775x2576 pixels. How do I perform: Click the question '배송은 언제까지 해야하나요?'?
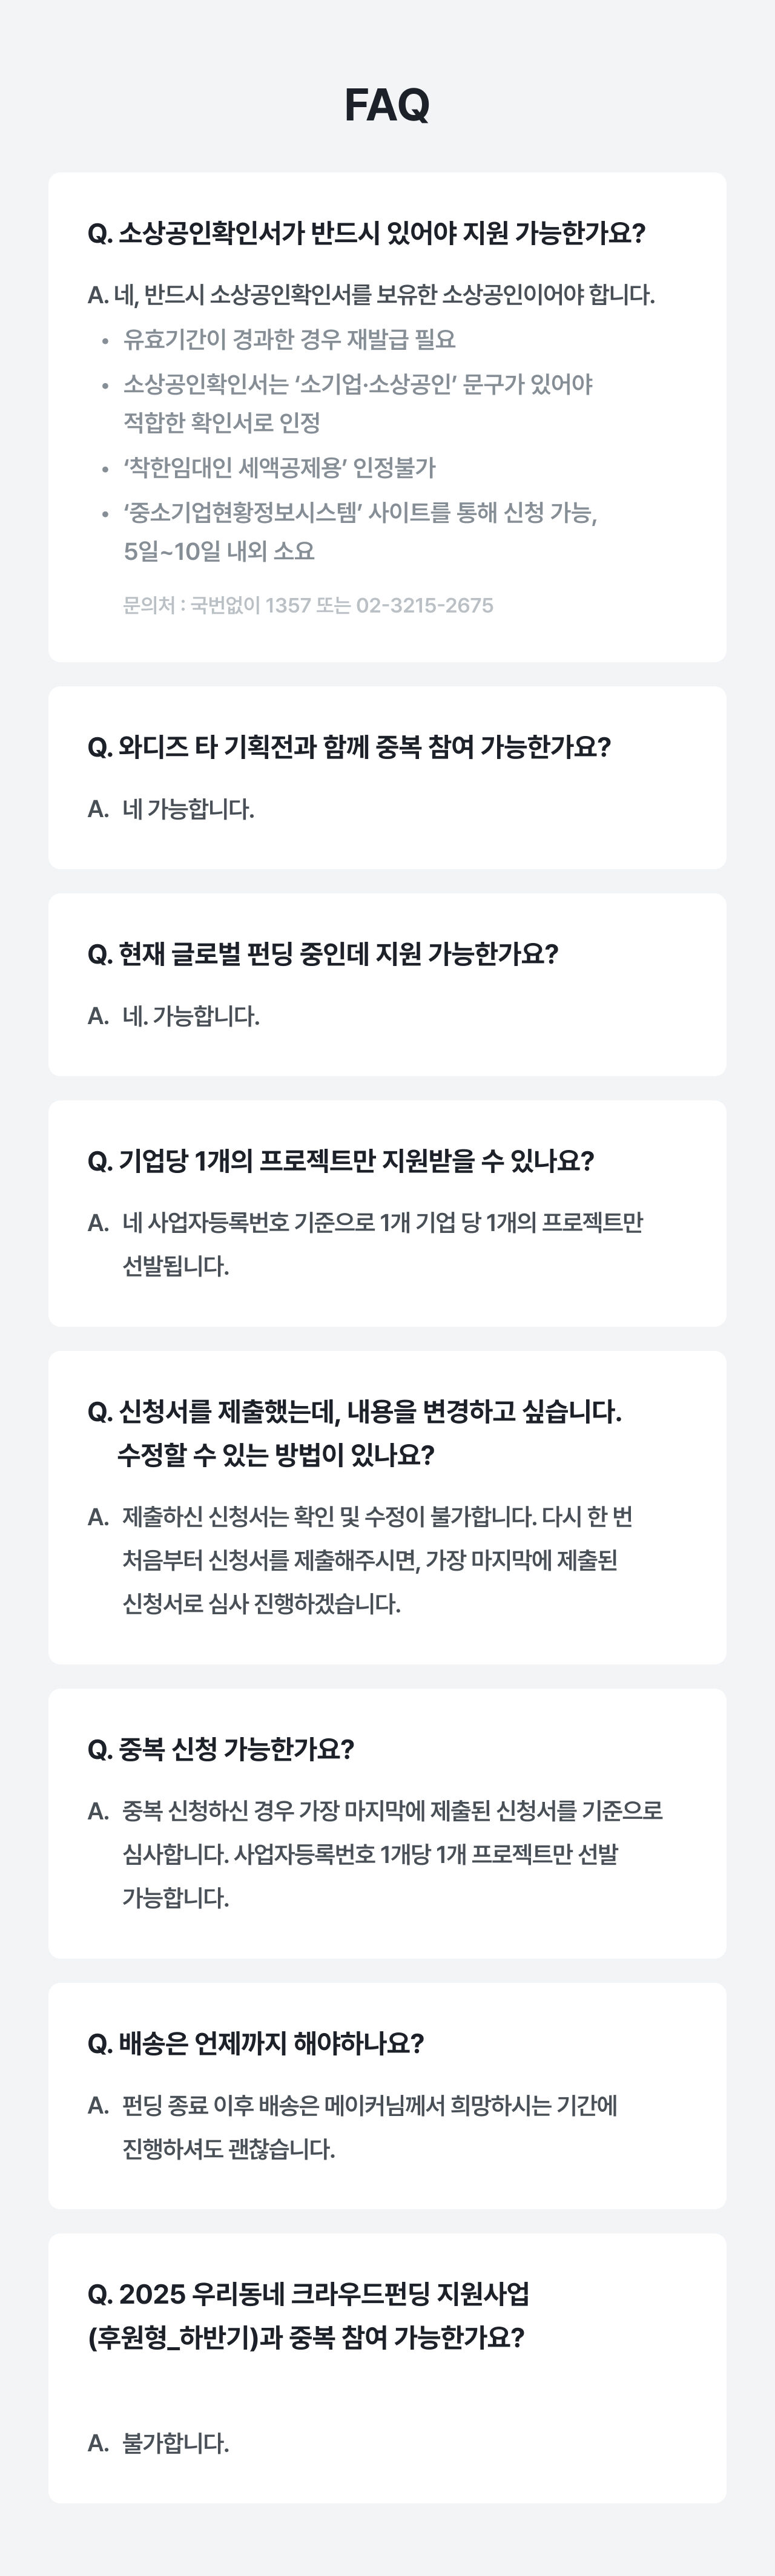256,2043
